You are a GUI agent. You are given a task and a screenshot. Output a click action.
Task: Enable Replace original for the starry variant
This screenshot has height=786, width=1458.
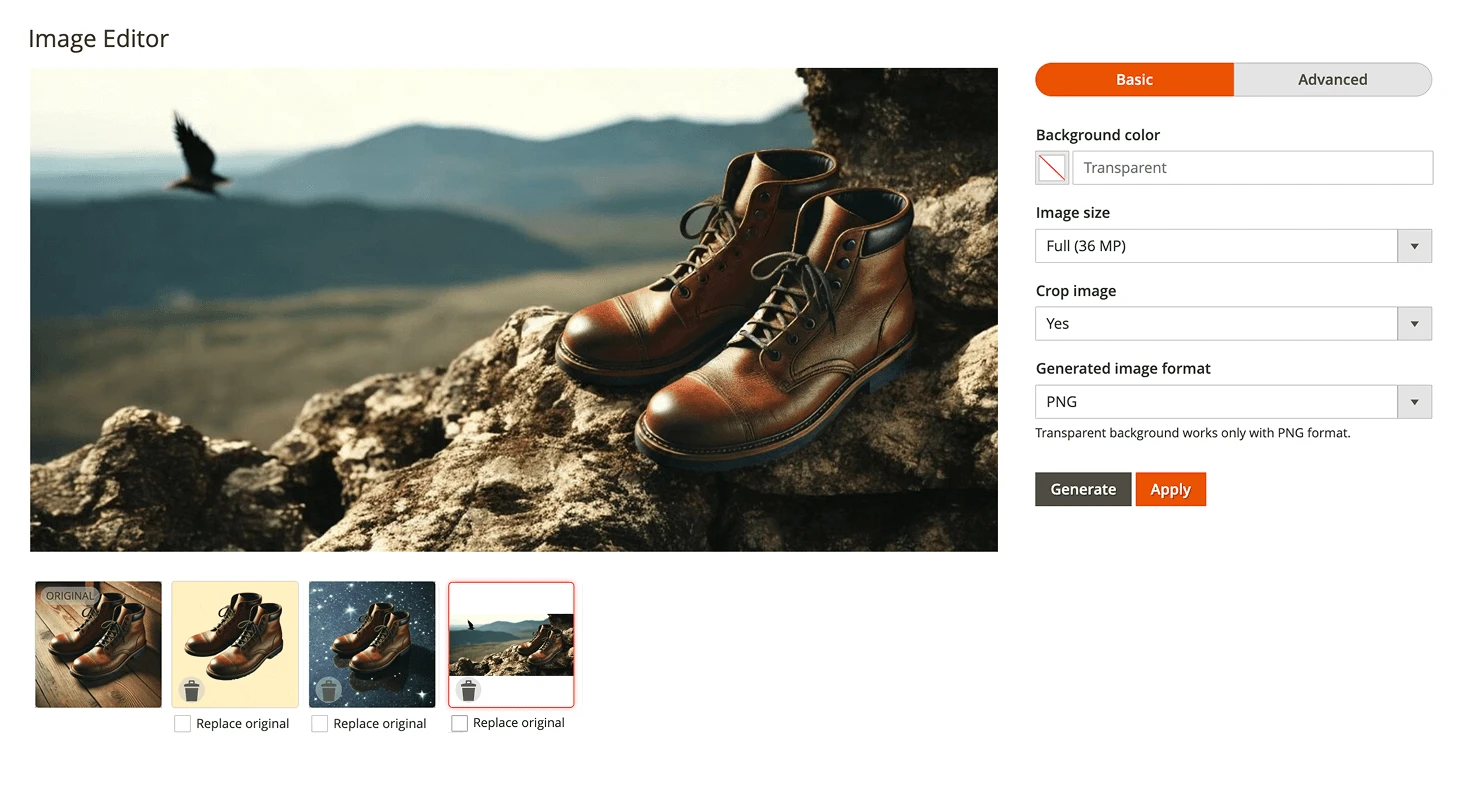coord(318,723)
